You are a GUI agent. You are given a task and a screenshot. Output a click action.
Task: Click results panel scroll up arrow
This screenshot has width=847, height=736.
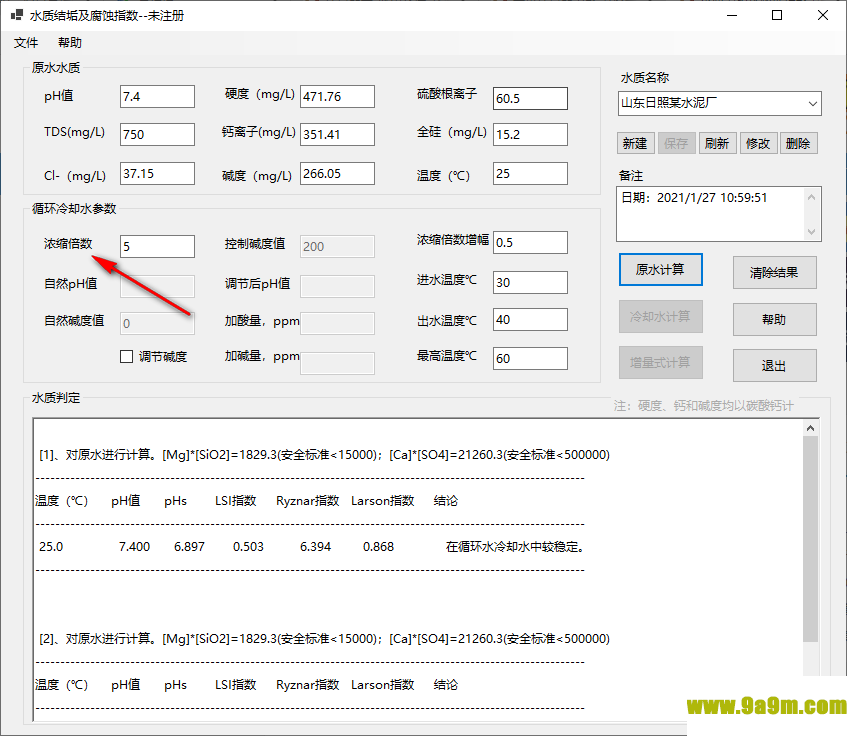pos(810,428)
